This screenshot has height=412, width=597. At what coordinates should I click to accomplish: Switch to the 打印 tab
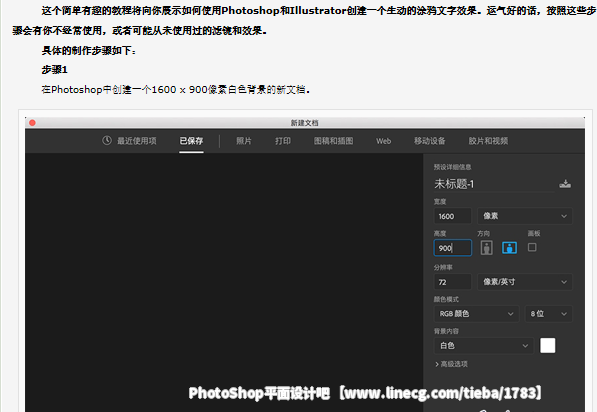coord(283,141)
